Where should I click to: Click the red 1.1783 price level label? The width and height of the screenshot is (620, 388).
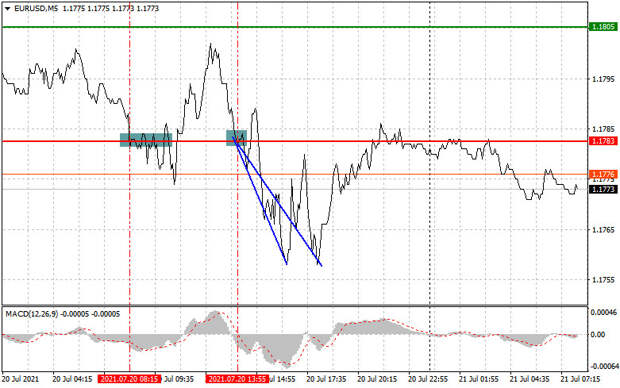[603, 141]
